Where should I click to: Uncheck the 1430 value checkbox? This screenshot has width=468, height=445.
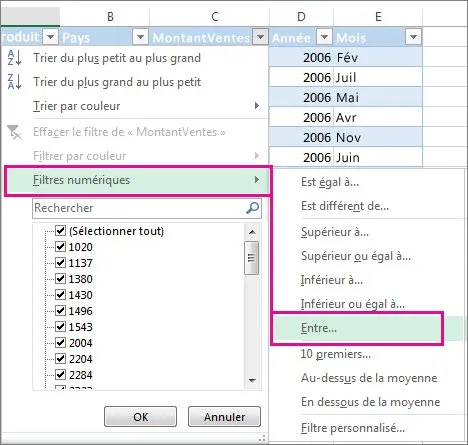pos(60,295)
